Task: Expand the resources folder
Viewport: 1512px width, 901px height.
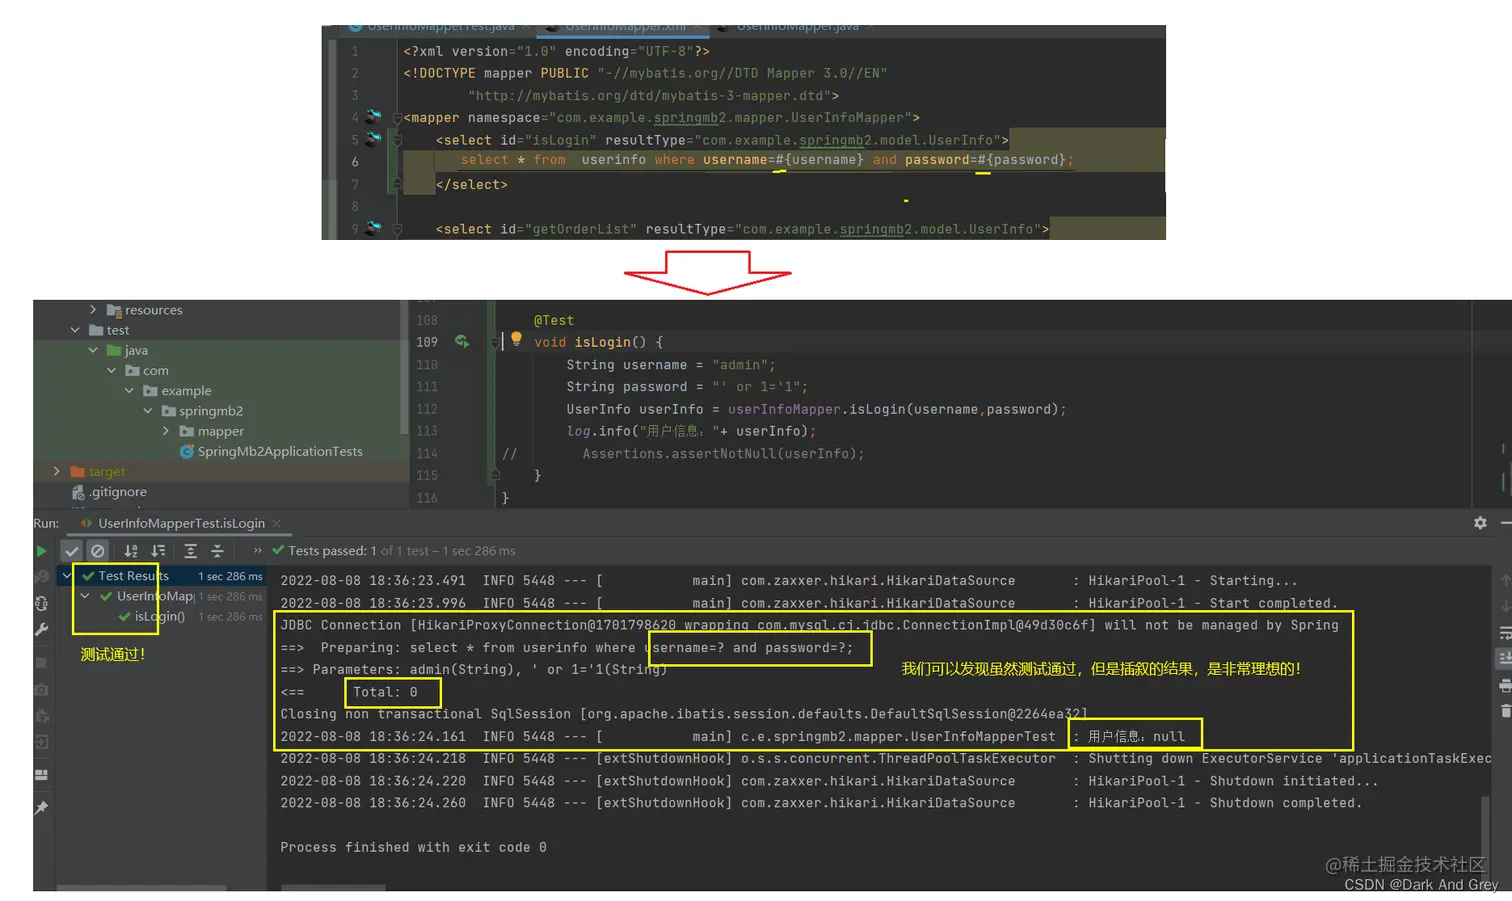Action: pyautogui.click(x=93, y=310)
